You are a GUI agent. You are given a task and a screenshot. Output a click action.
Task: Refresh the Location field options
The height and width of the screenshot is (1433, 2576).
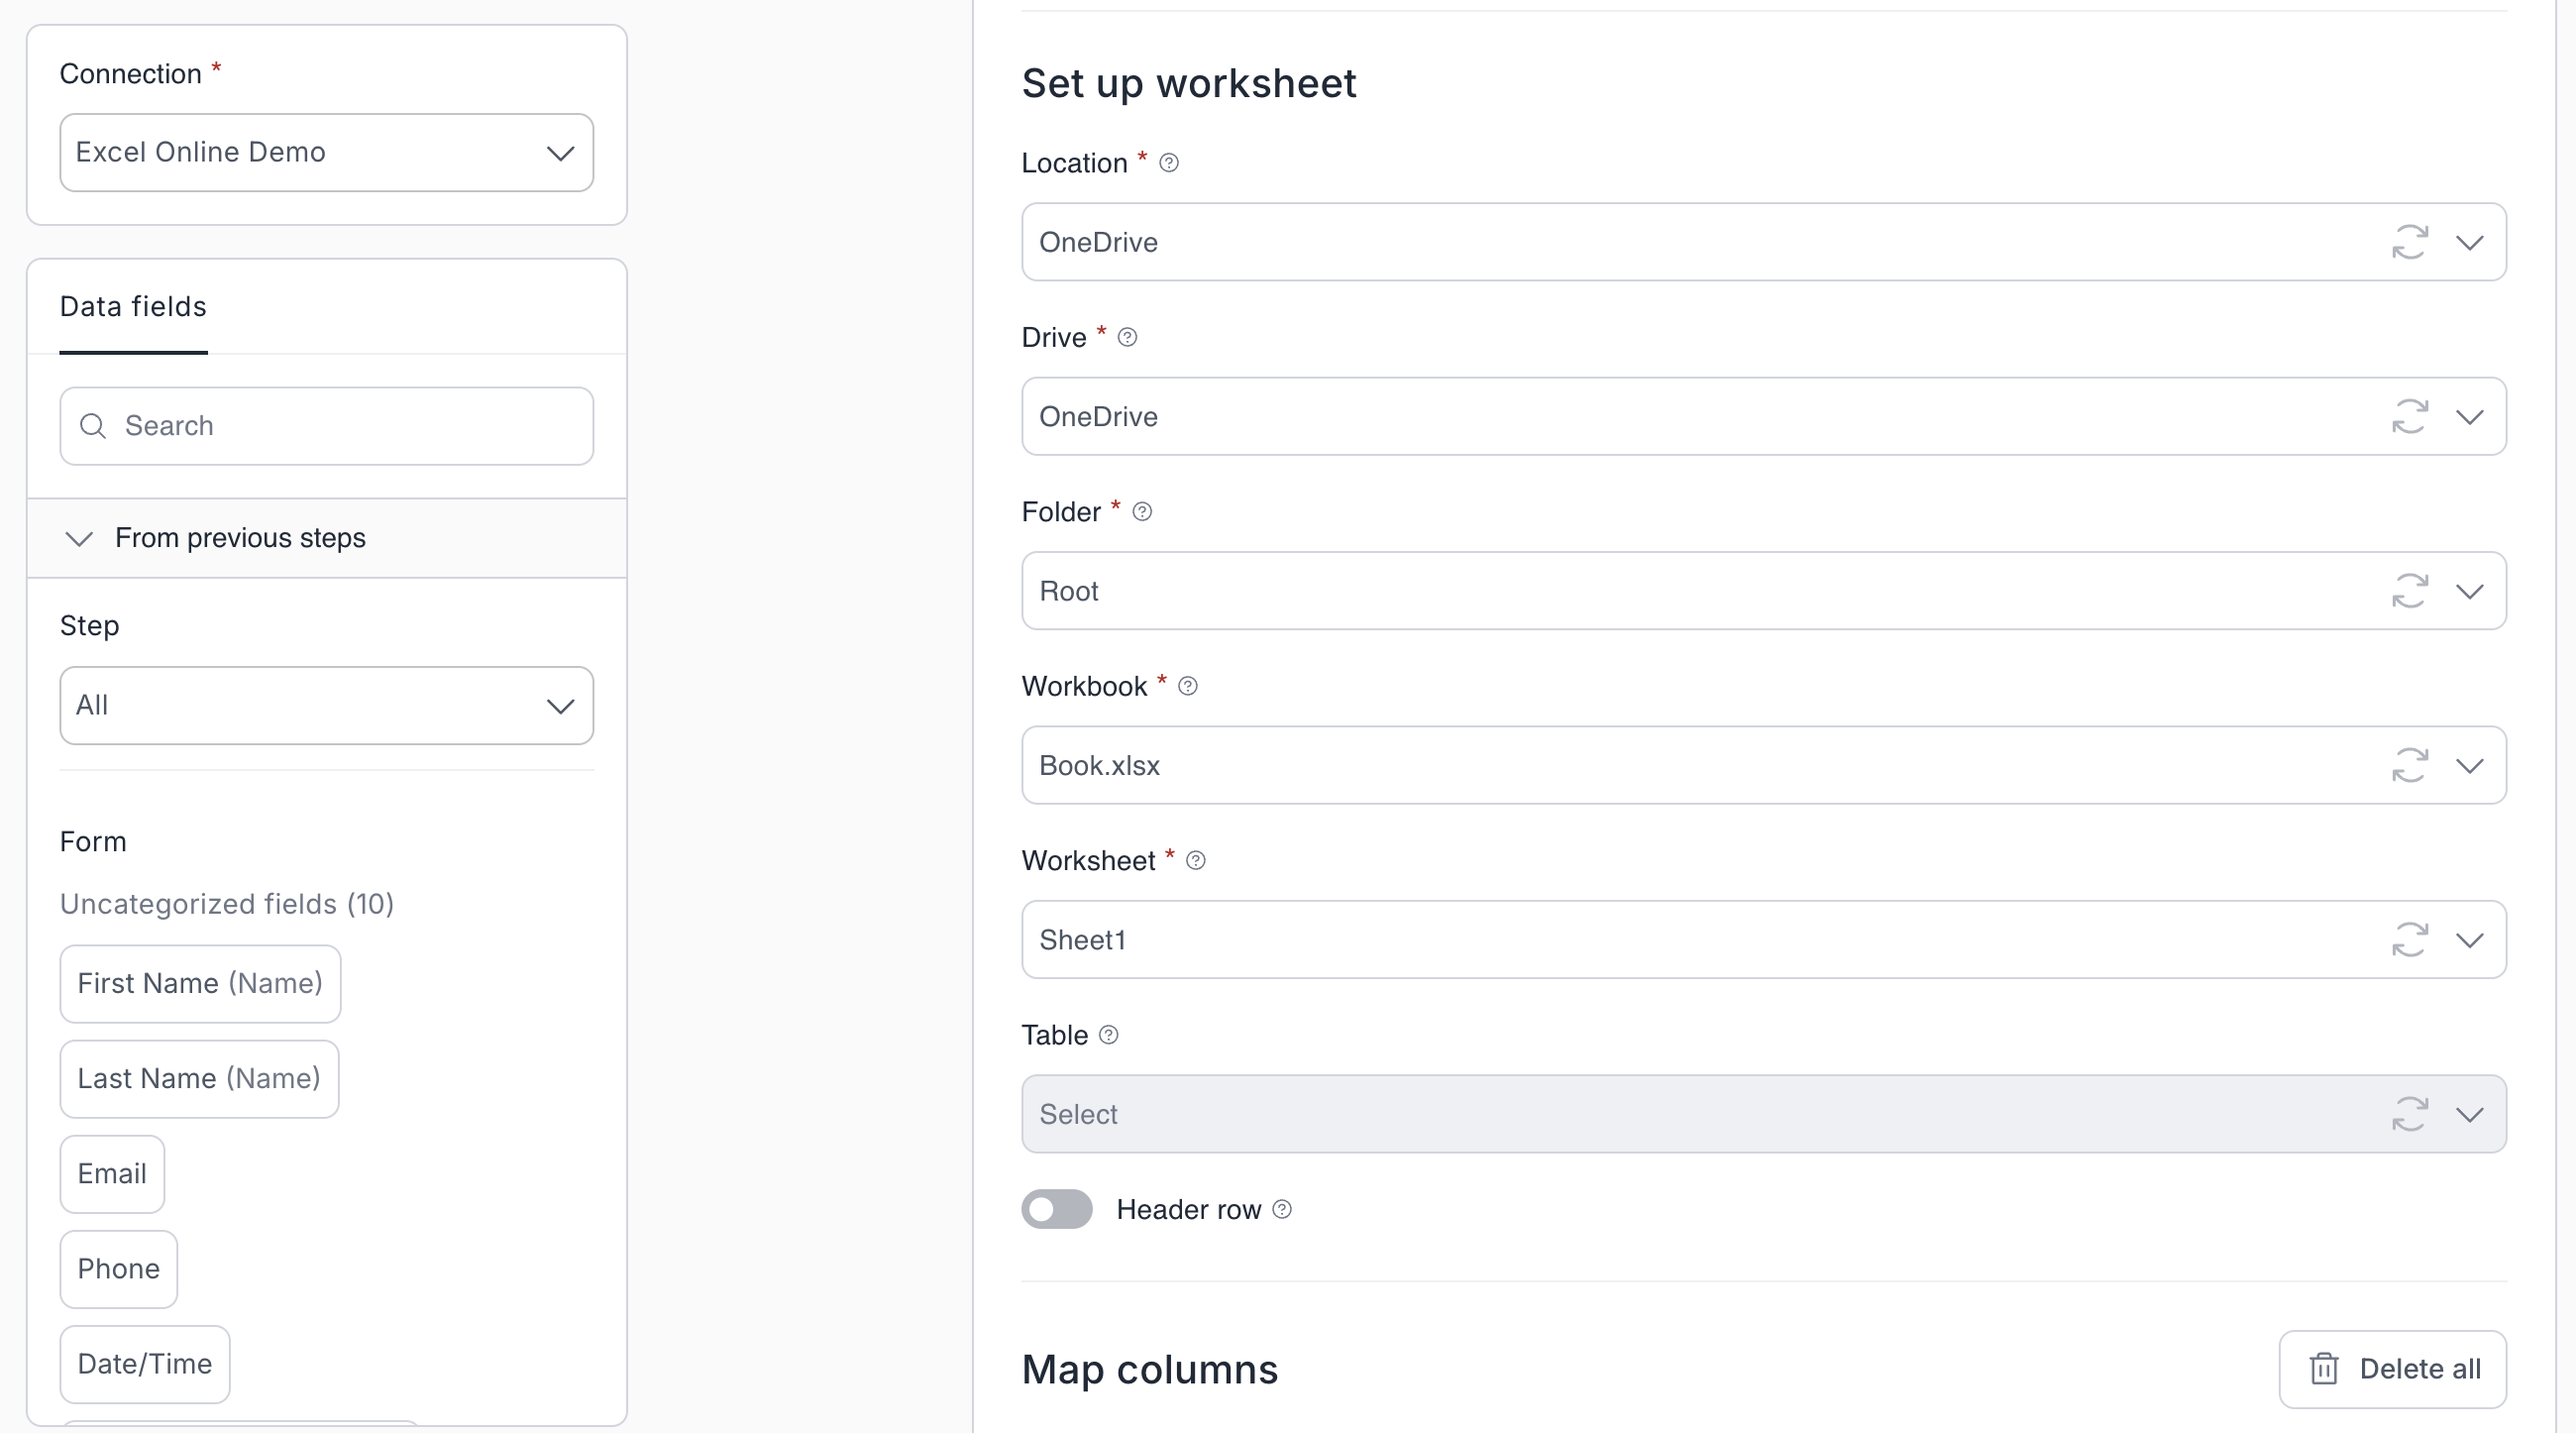point(2409,242)
